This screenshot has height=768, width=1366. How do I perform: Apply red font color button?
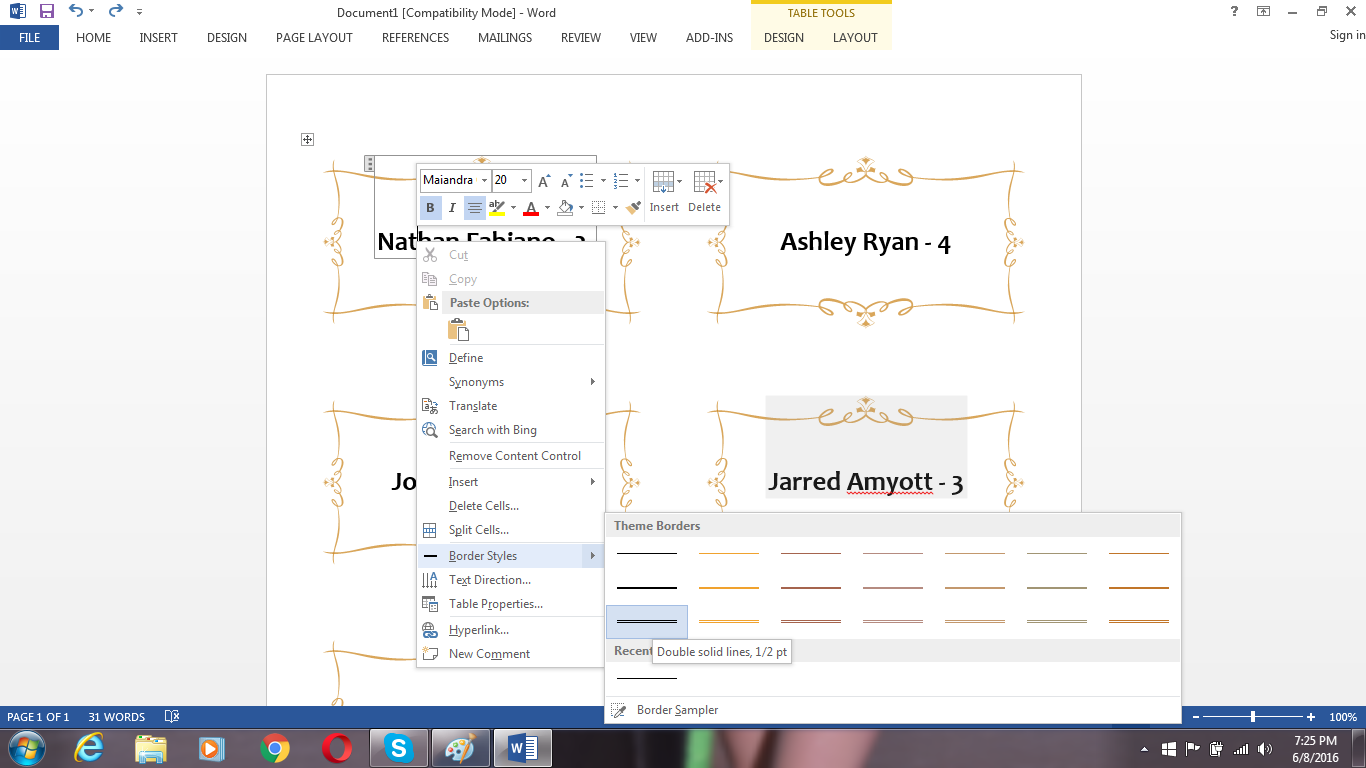click(x=531, y=208)
